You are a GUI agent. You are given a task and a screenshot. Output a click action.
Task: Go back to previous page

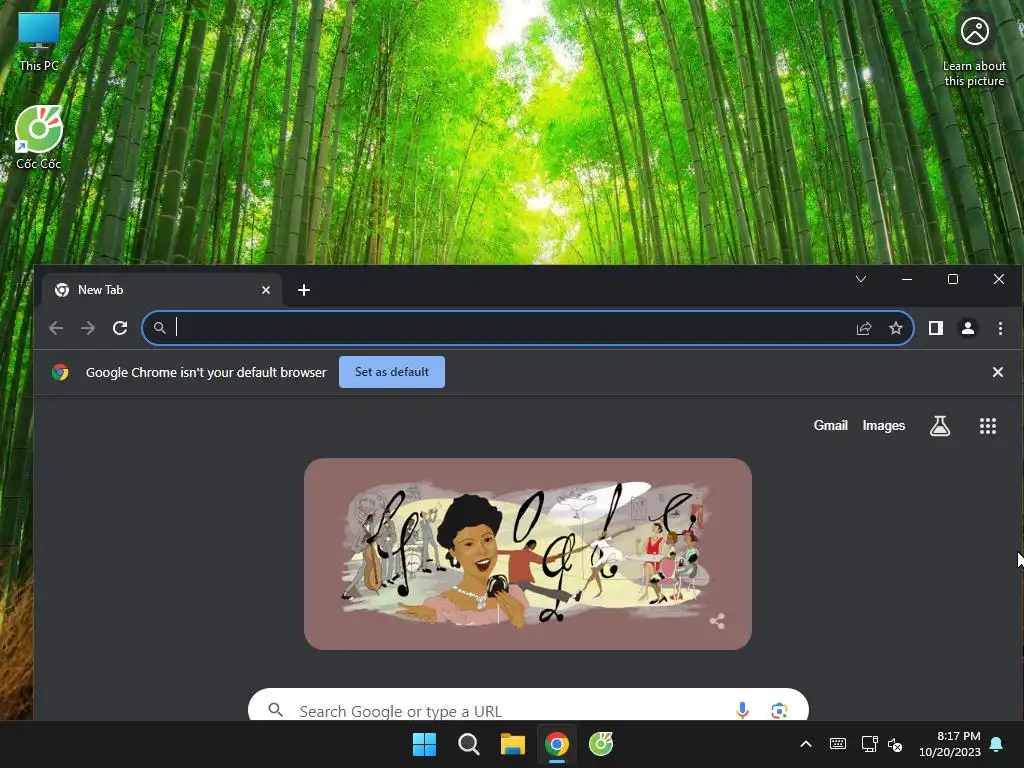click(x=56, y=328)
